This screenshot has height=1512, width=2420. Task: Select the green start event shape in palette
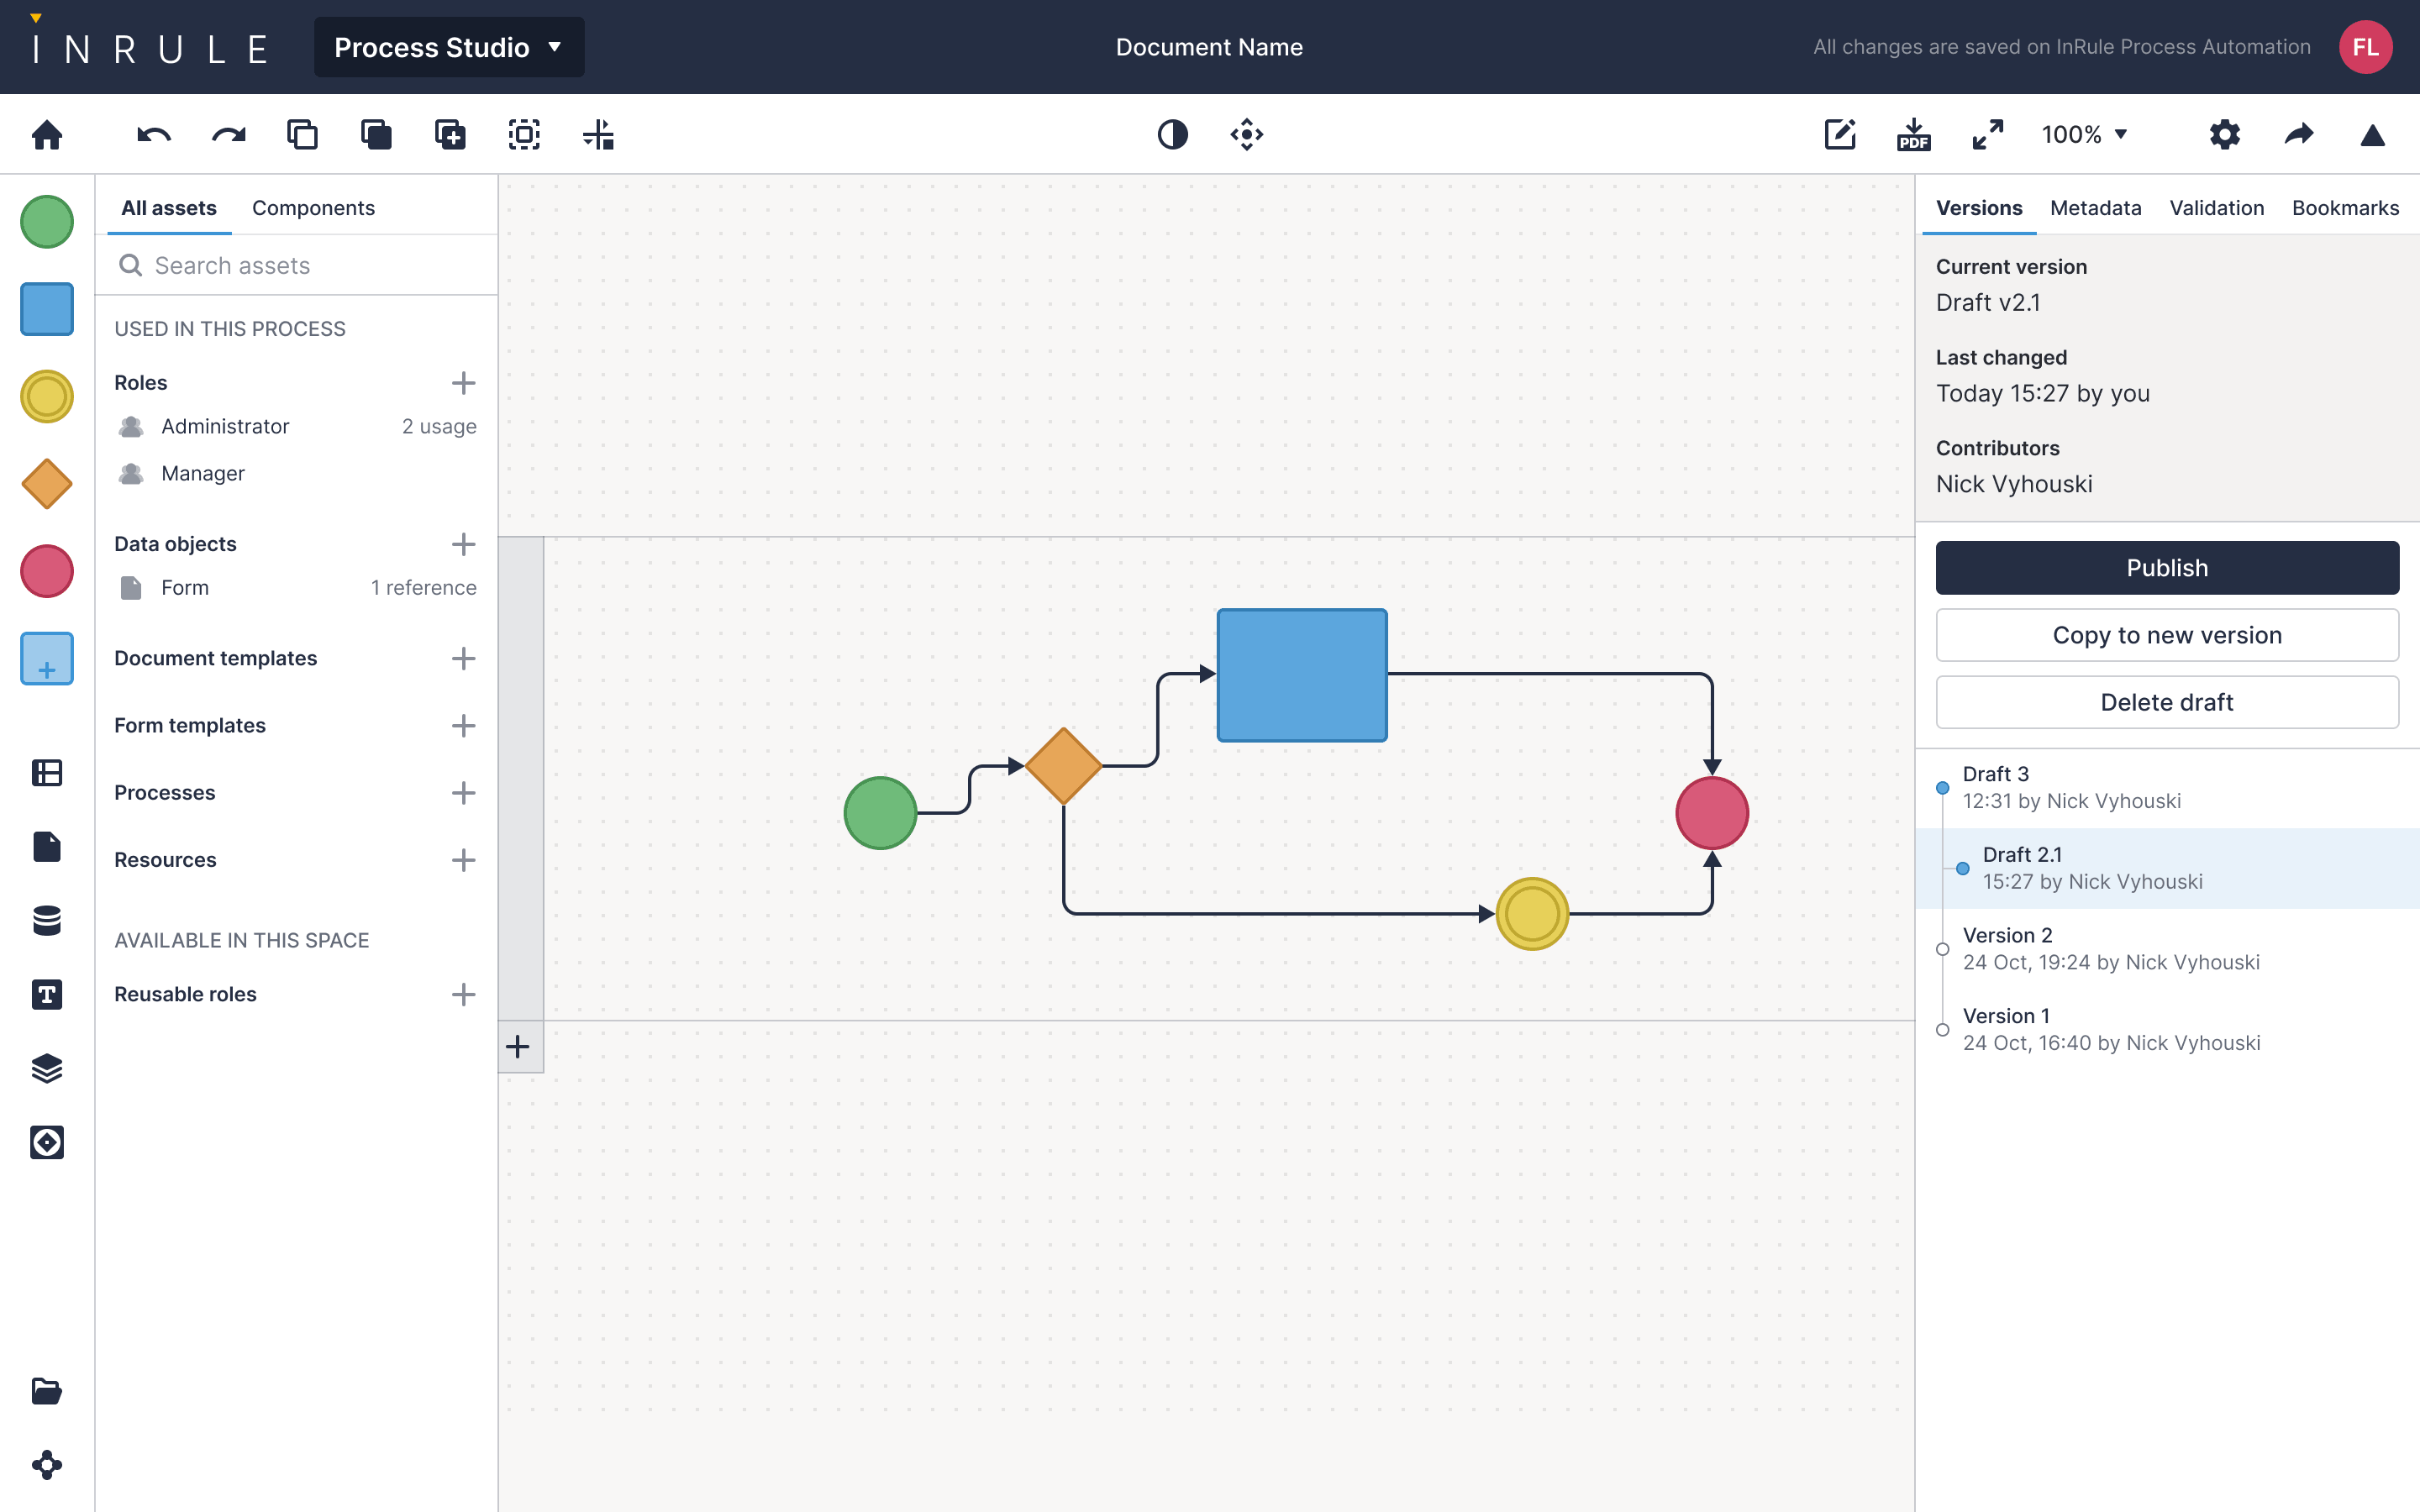[x=47, y=221]
